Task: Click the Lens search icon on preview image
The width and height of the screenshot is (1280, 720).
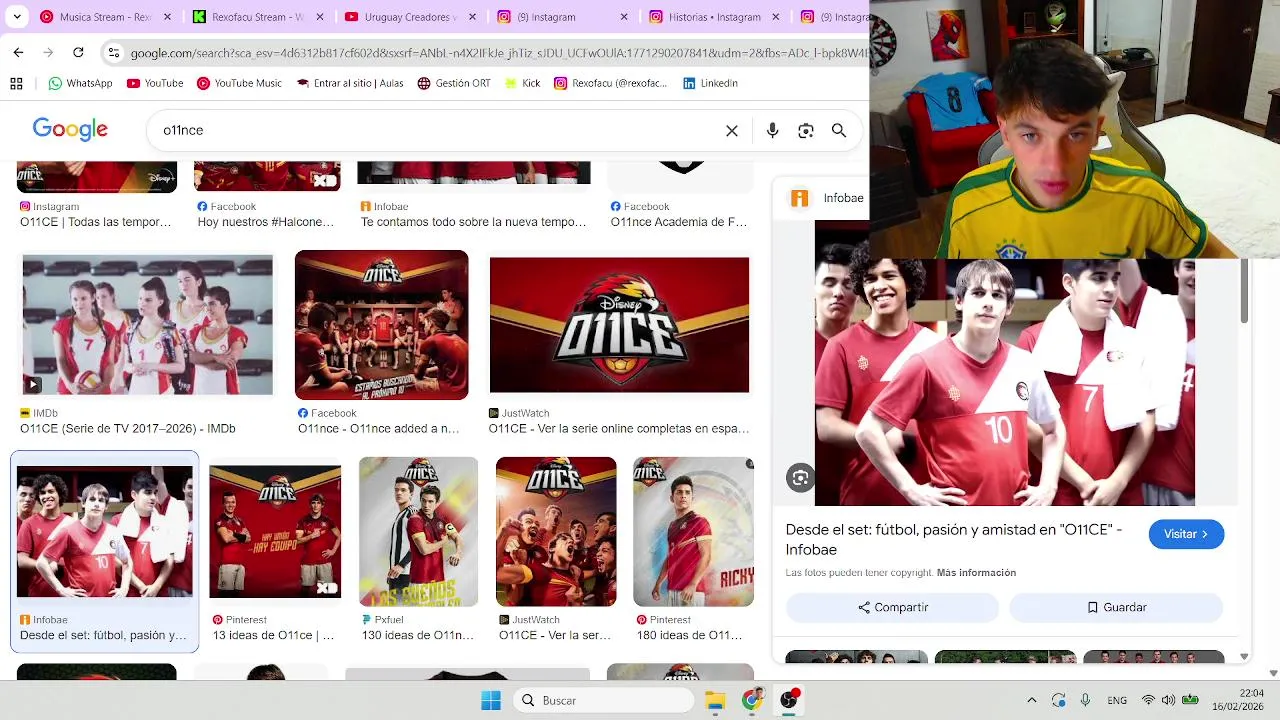Action: pyautogui.click(x=800, y=478)
